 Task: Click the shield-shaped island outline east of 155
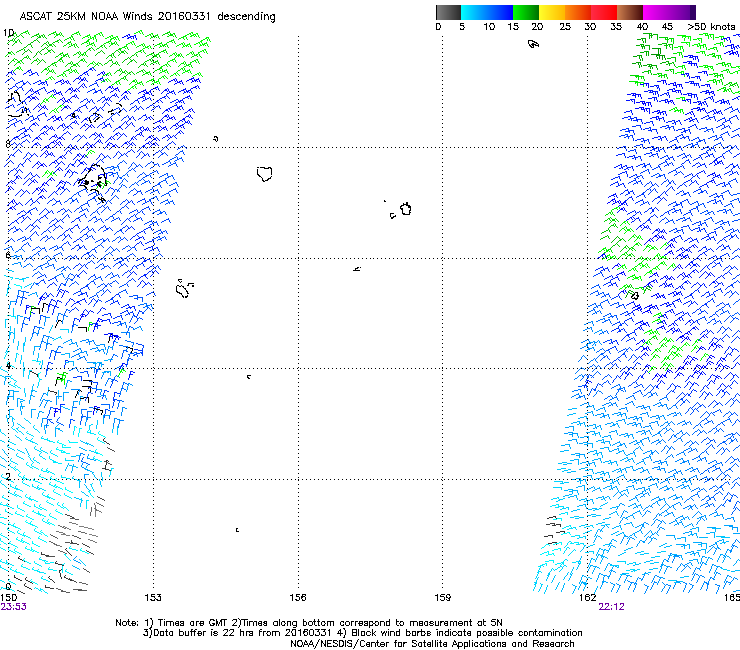[x=264, y=174]
